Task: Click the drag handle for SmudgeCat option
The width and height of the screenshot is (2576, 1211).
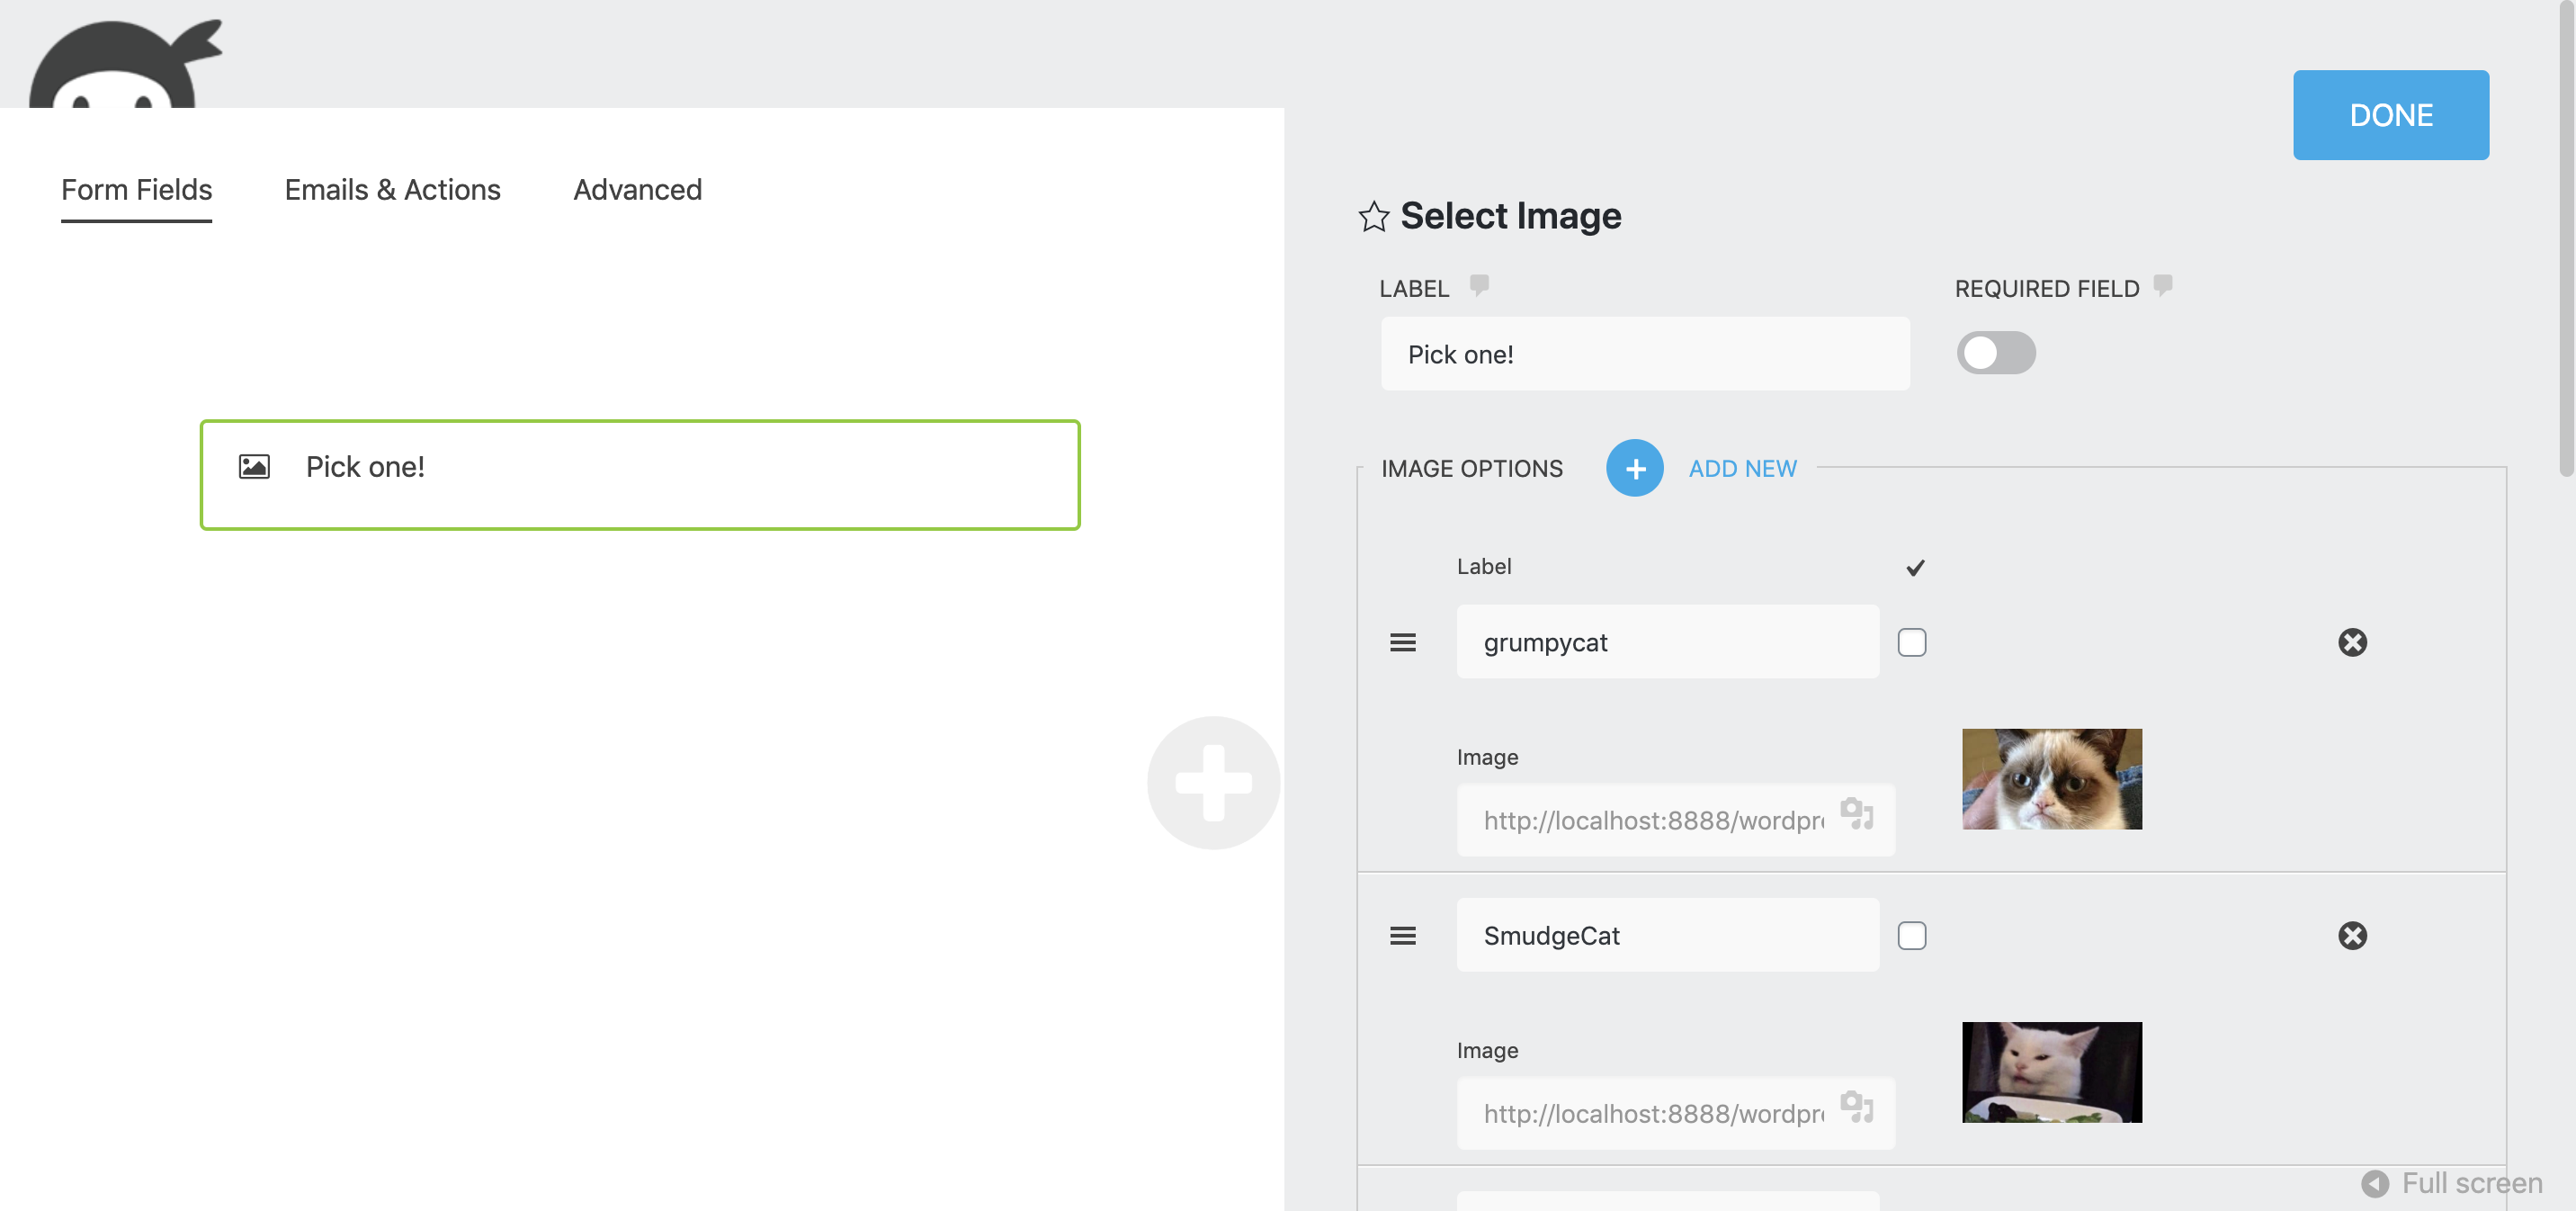Action: pyautogui.click(x=1403, y=936)
